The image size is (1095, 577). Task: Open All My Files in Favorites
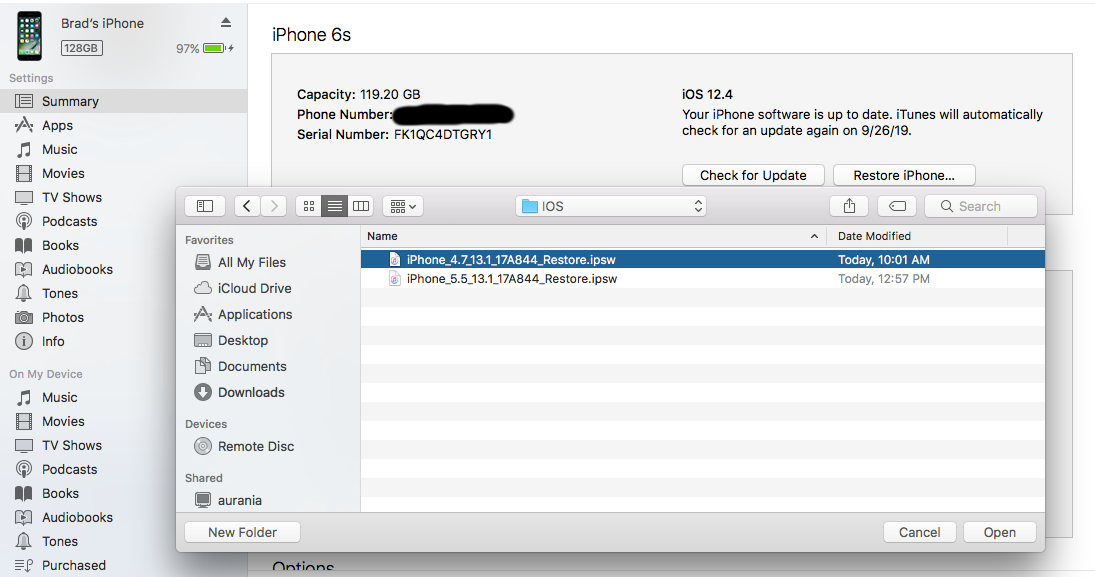[x=251, y=263]
